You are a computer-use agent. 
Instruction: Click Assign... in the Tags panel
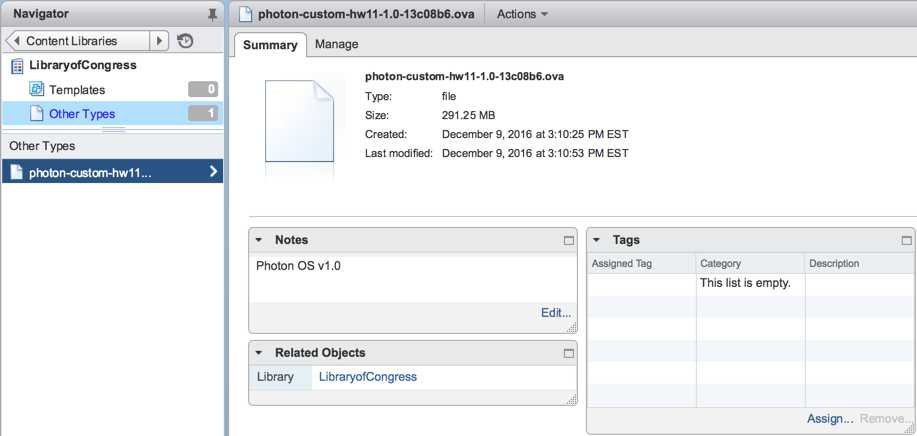[x=830, y=419]
